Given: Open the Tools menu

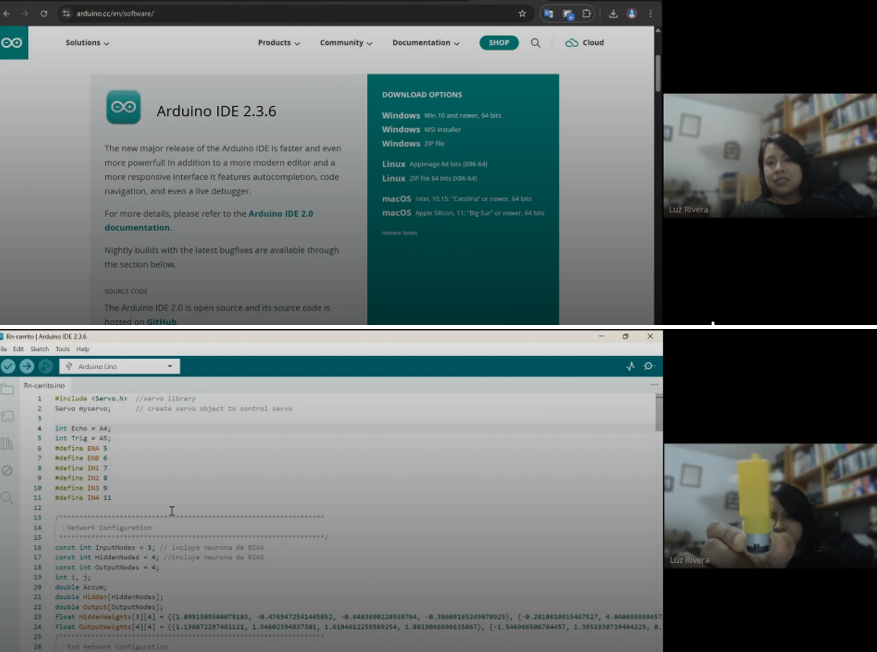Looking at the screenshot, I should pos(63,349).
